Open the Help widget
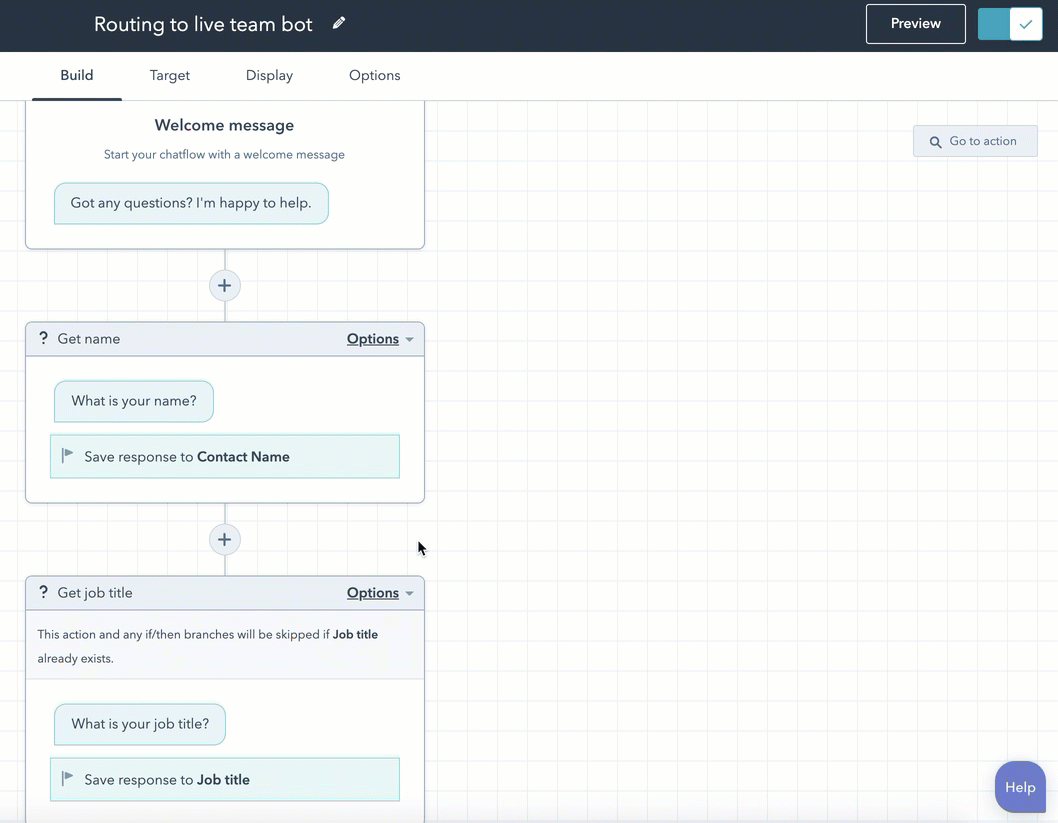This screenshot has width=1058, height=823. click(x=1020, y=787)
